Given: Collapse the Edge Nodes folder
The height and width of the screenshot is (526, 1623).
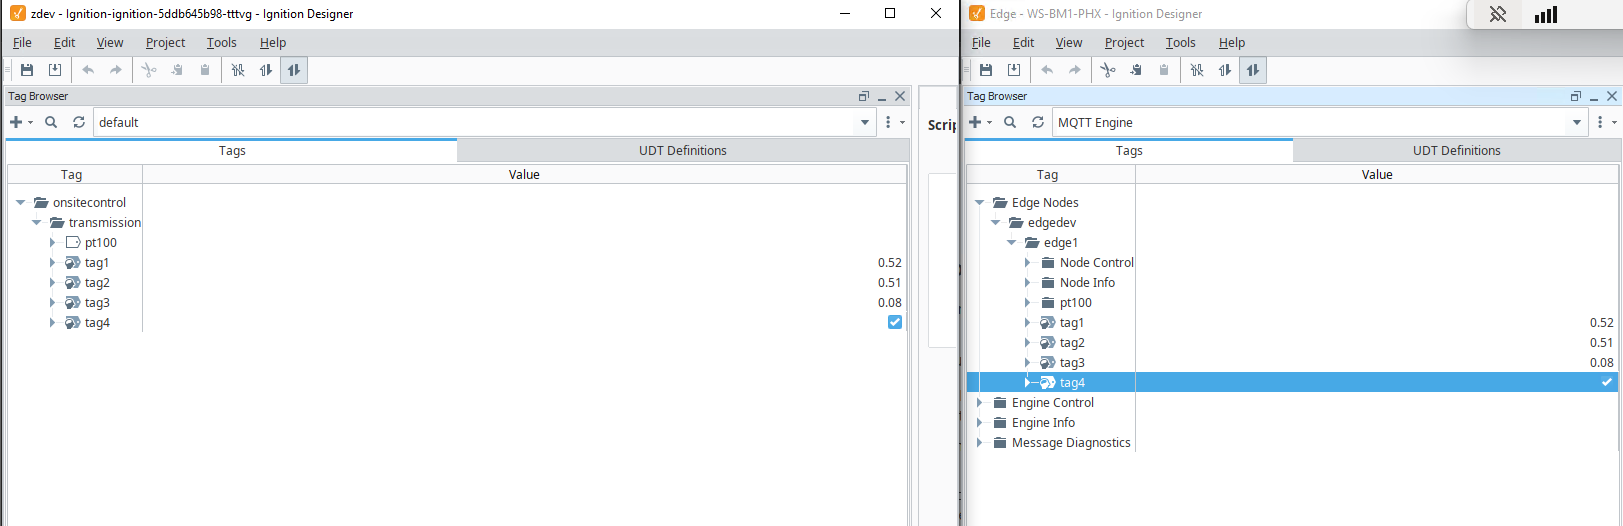Looking at the screenshot, I should pos(979,202).
